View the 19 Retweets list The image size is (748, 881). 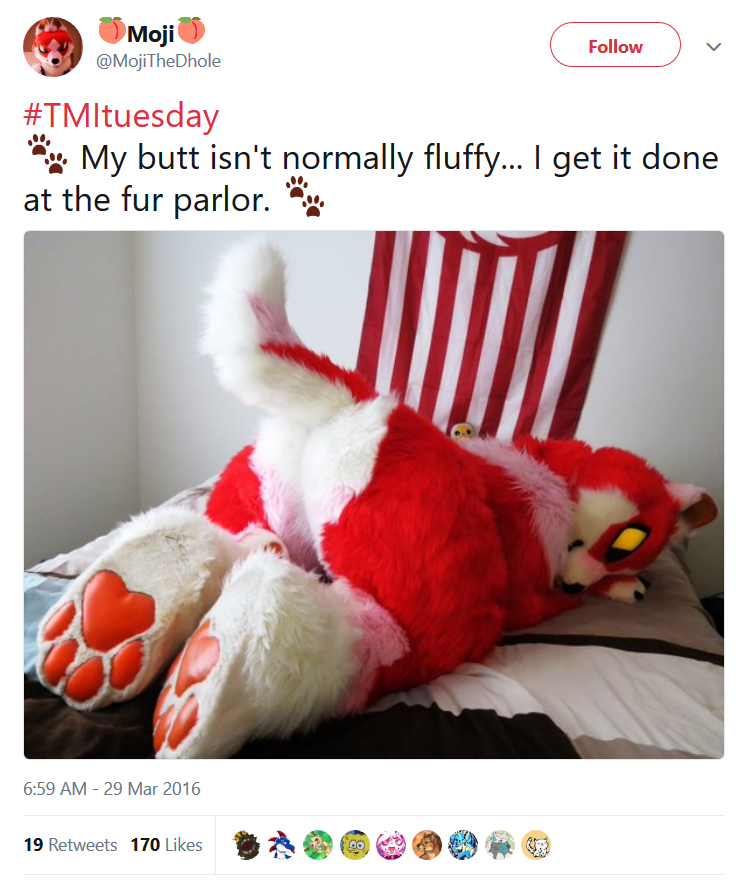(x=70, y=844)
